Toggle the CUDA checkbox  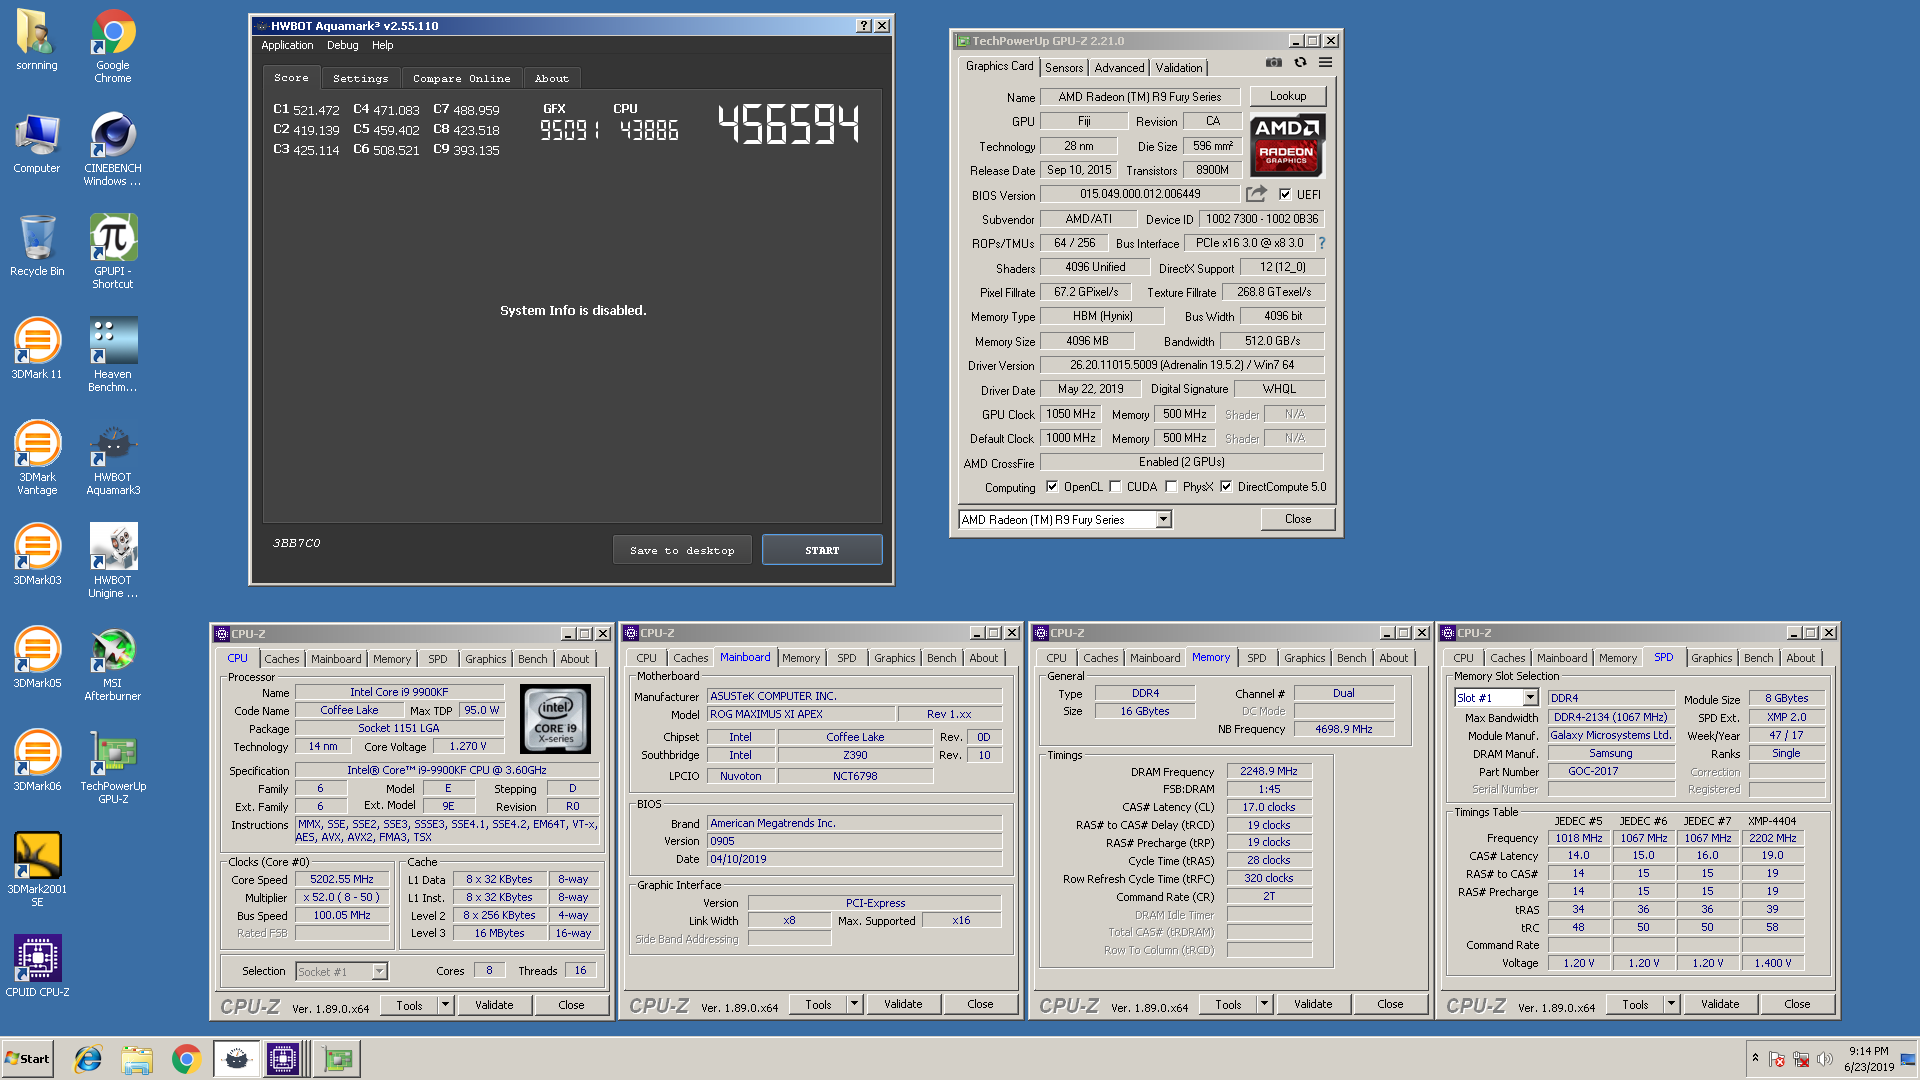click(1115, 487)
